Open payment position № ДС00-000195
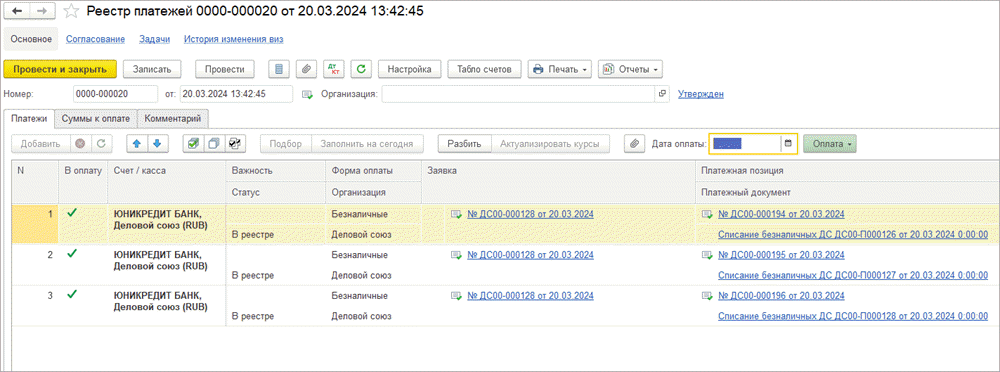 click(x=781, y=255)
